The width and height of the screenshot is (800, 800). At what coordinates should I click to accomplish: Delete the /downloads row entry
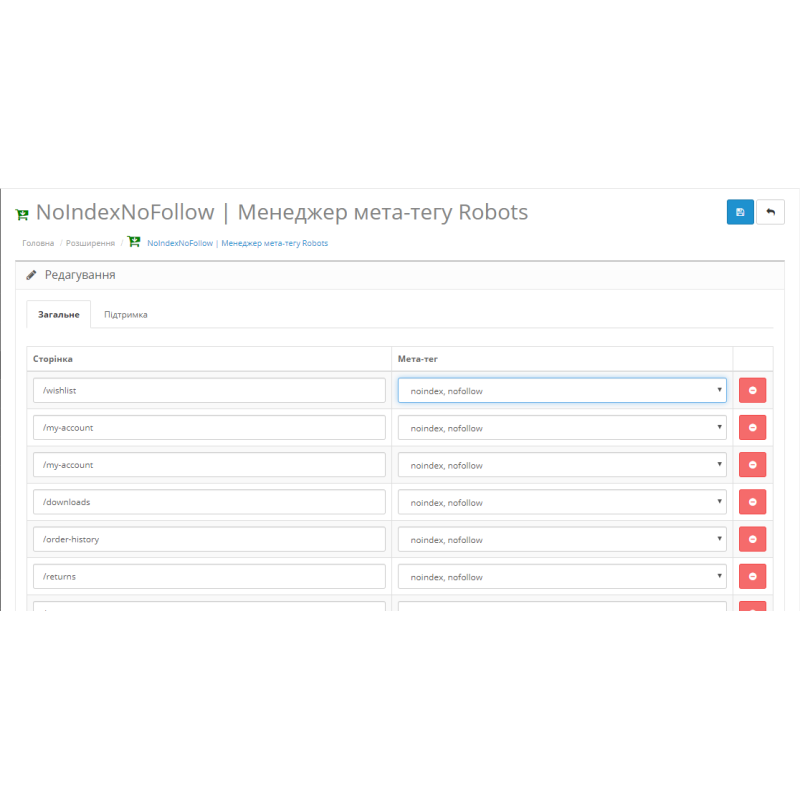click(x=752, y=502)
